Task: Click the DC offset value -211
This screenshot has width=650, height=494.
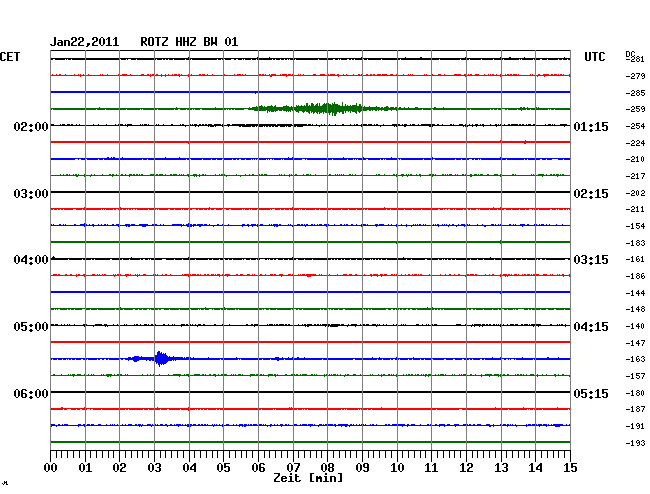Action: (635, 209)
